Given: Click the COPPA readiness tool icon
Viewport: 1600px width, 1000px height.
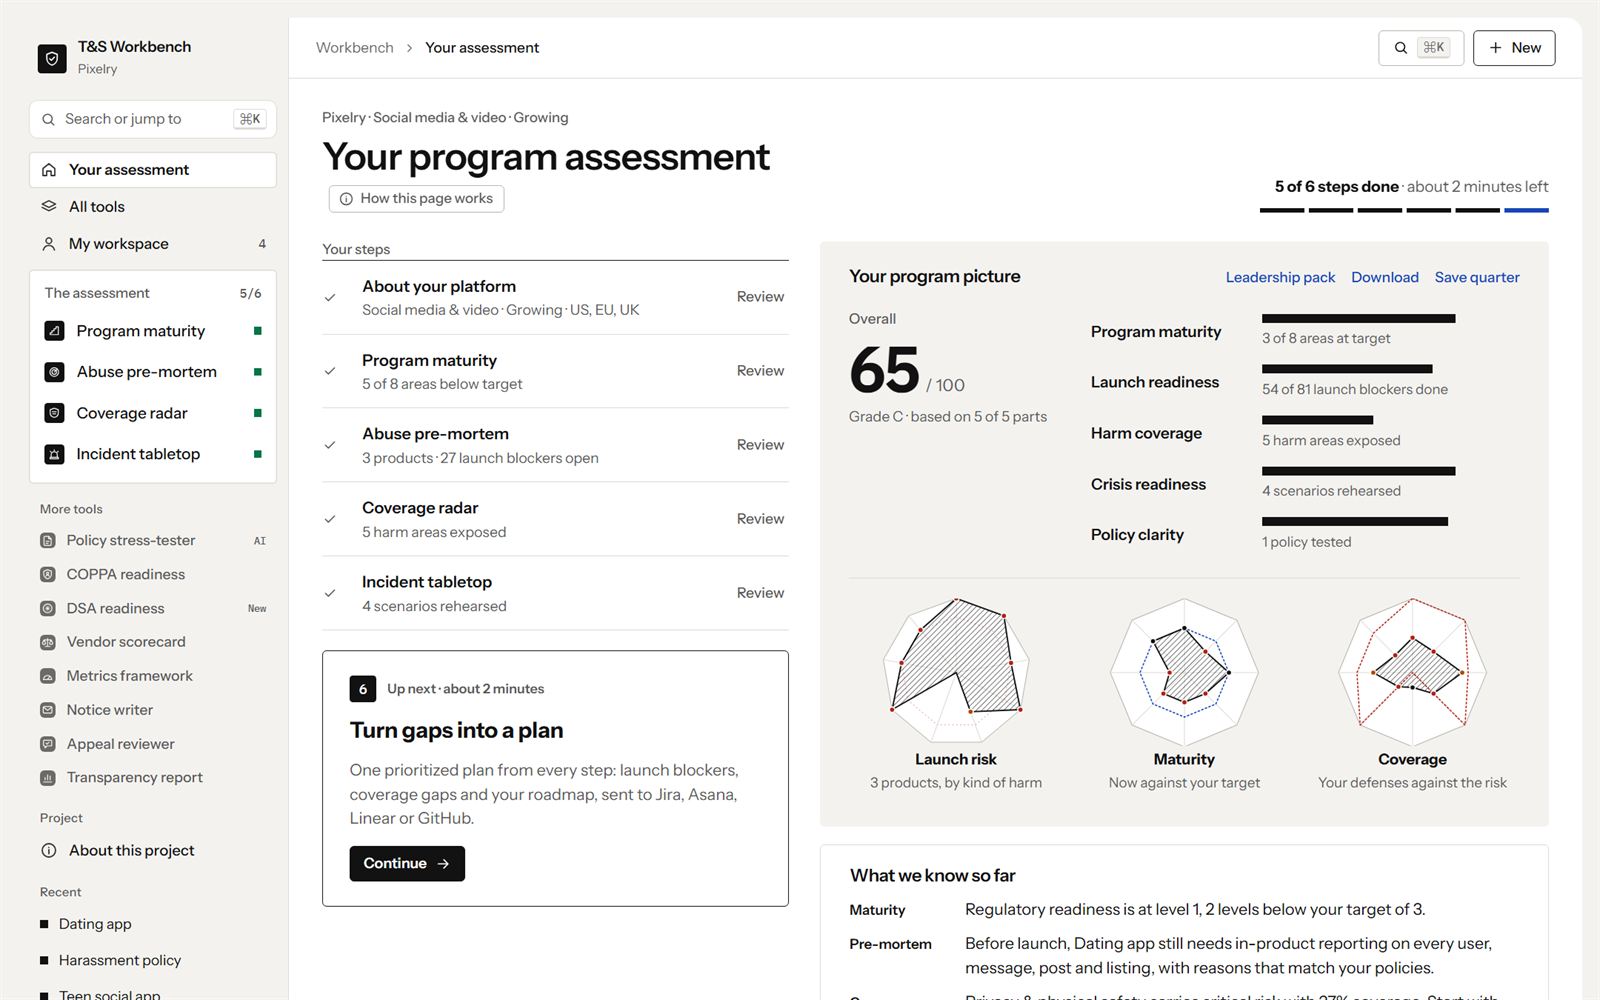Looking at the screenshot, I should point(48,574).
